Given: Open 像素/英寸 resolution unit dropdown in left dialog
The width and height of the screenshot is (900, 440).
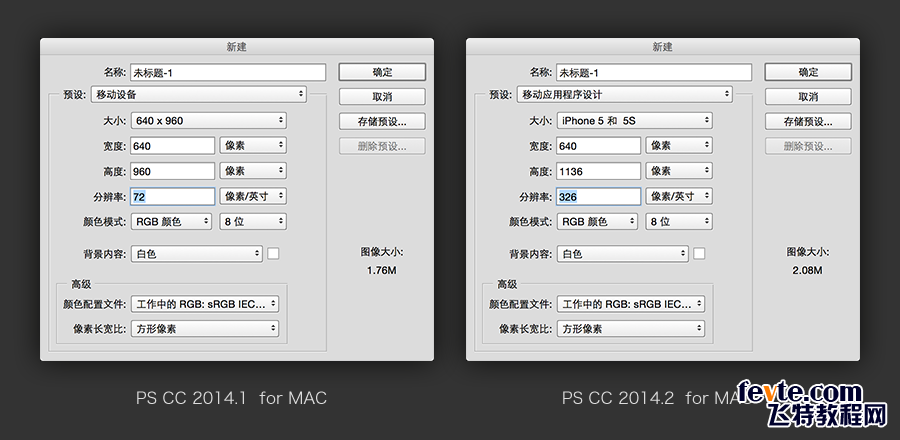Looking at the screenshot, I should (253, 196).
